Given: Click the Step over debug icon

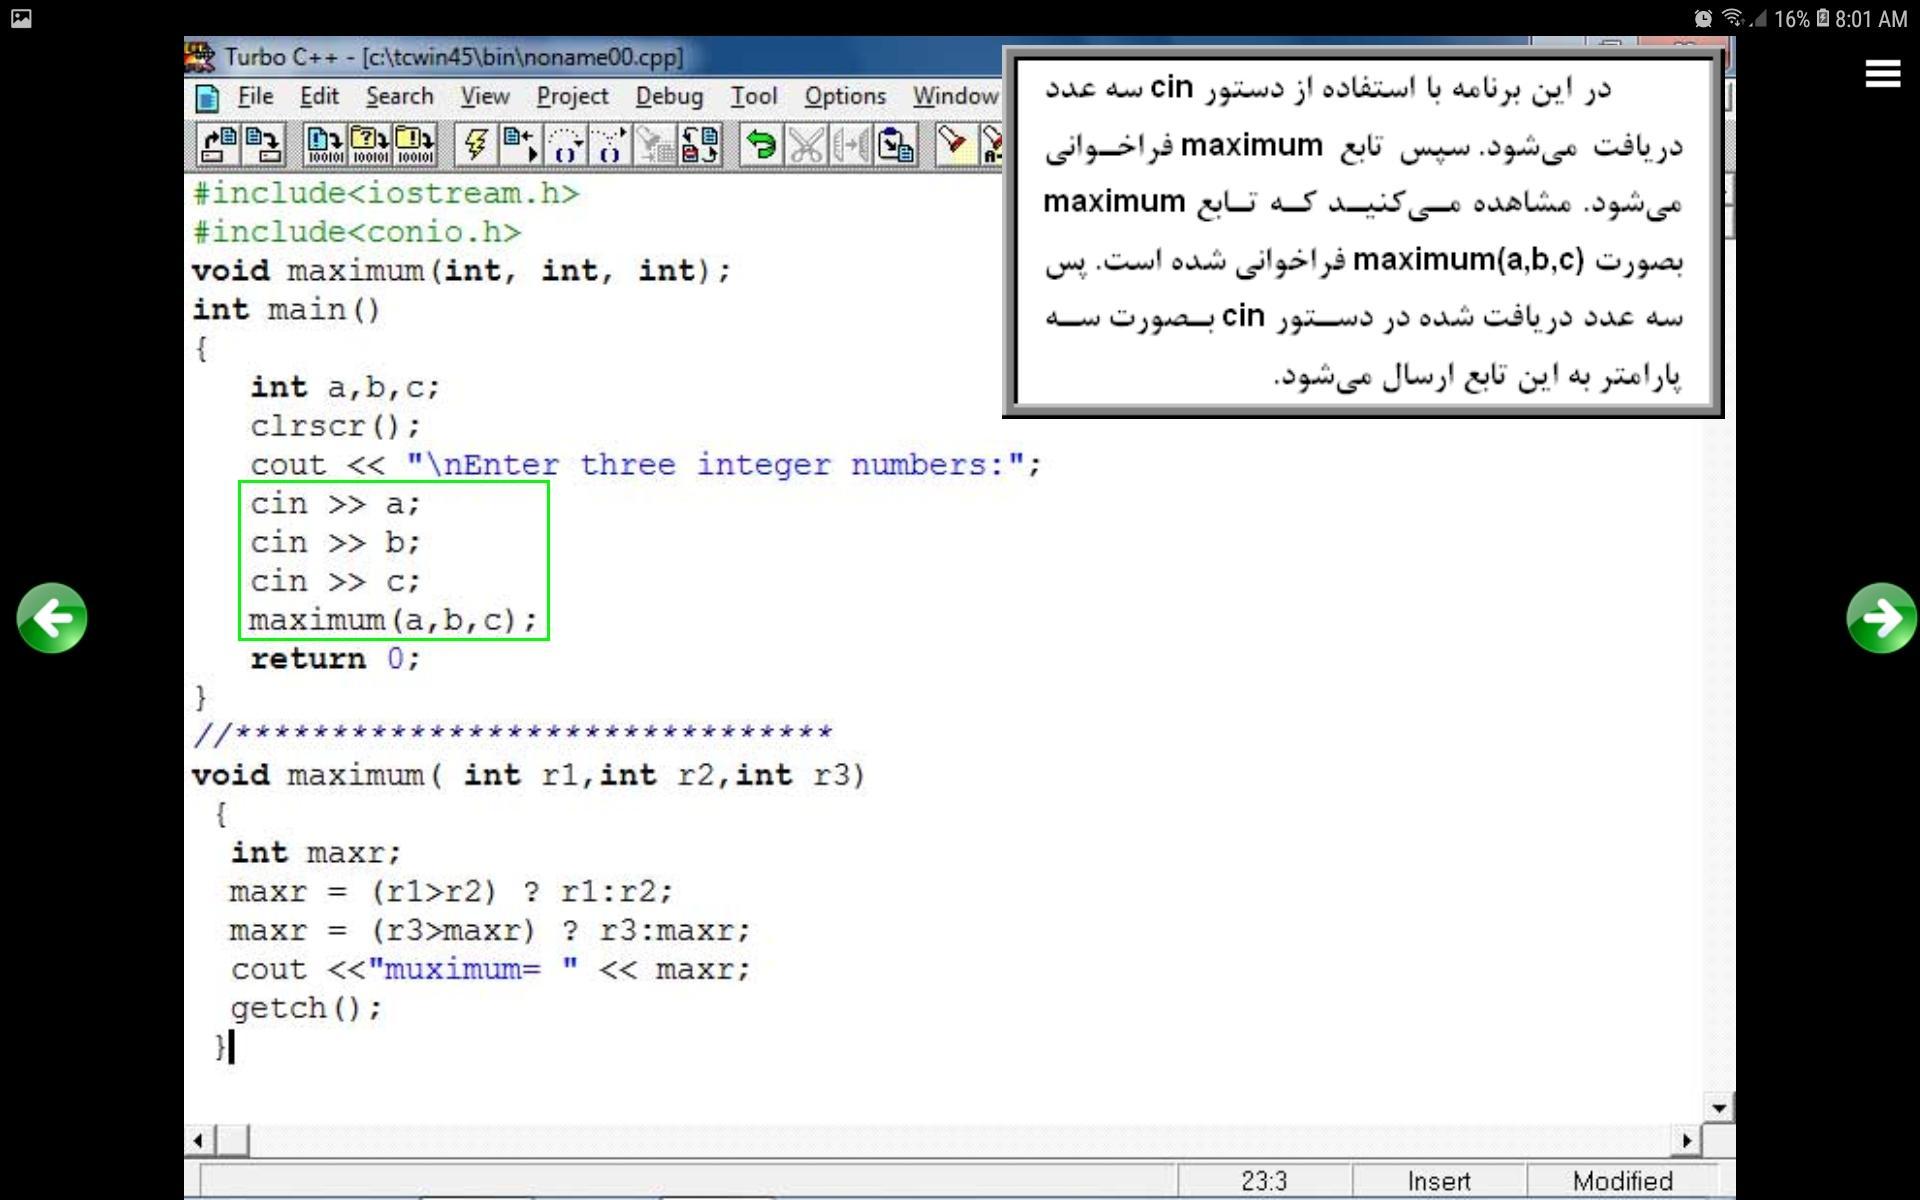Looking at the screenshot, I should (x=565, y=145).
